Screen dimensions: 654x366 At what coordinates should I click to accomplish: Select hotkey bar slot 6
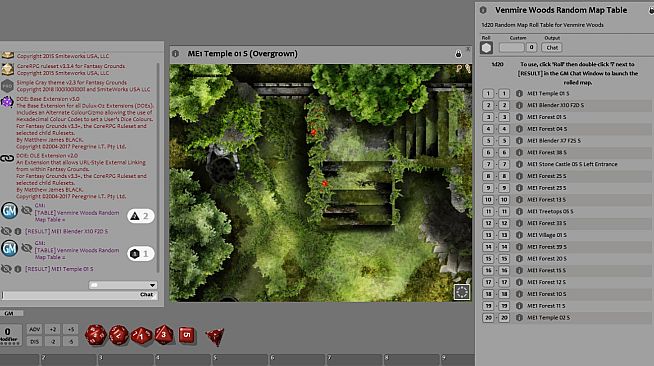point(297,360)
